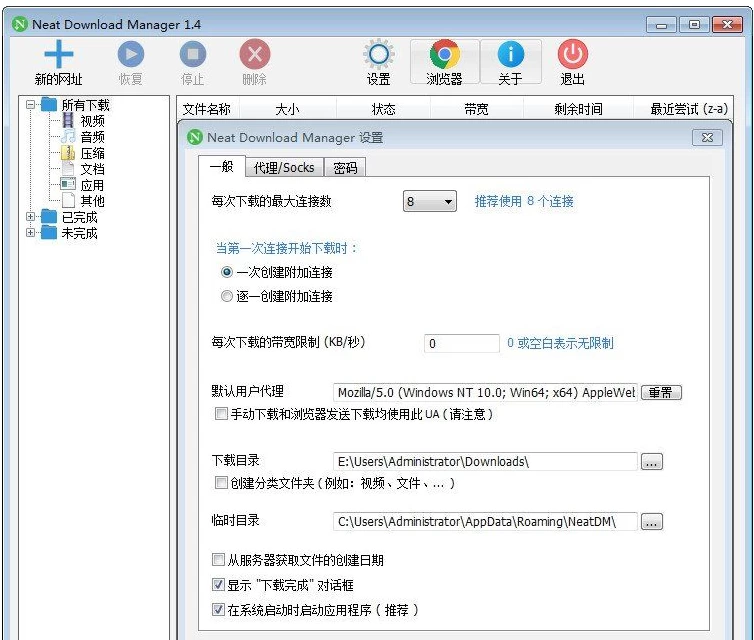Click the bandwidth limit input field
The width and height of the screenshot is (754, 640).
[461, 343]
